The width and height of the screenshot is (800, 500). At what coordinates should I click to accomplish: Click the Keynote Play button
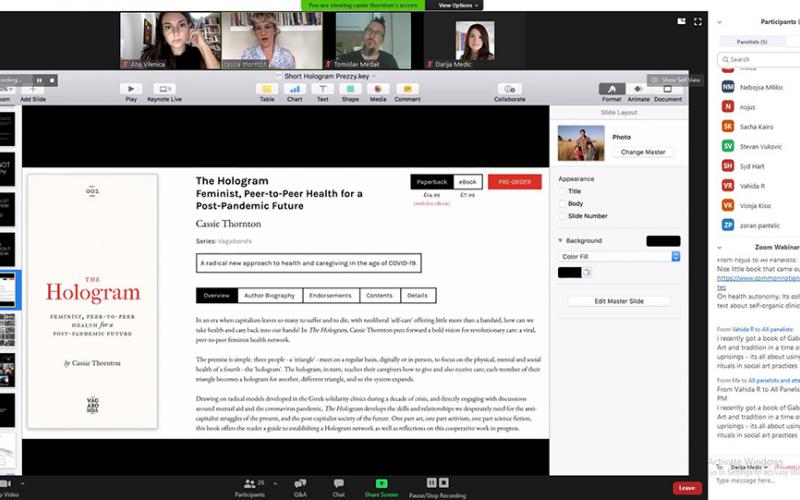[x=131, y=89]
